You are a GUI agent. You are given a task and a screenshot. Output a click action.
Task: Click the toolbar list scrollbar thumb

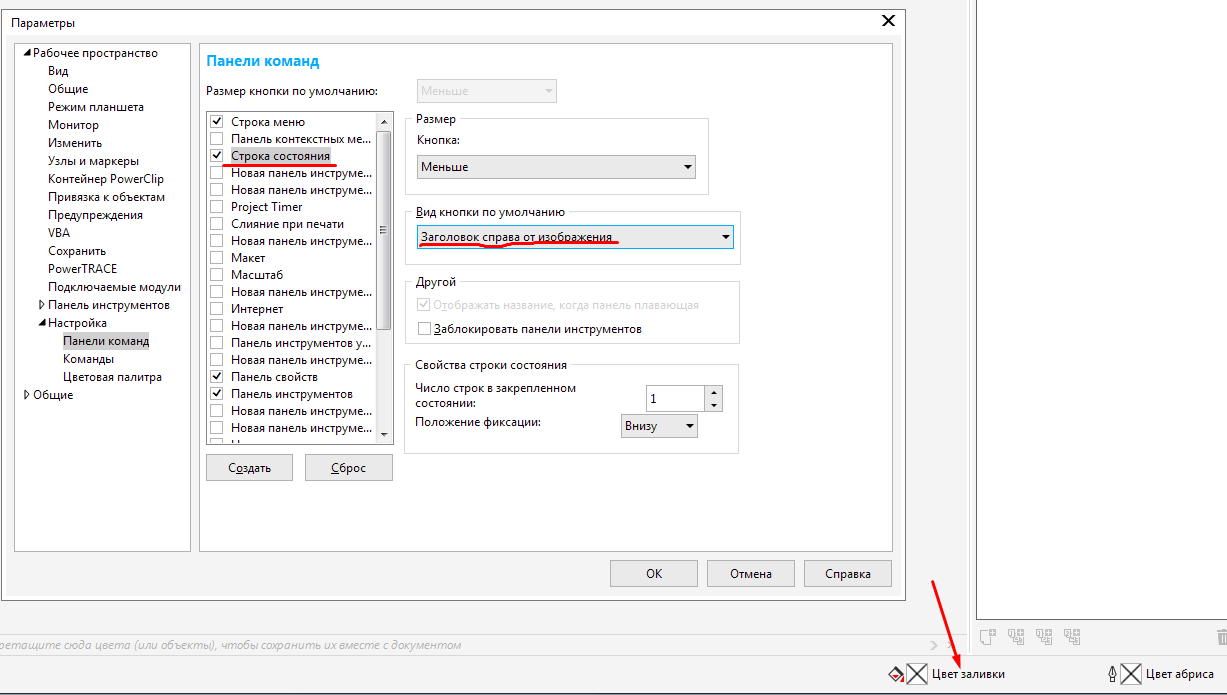coord(384,229)
